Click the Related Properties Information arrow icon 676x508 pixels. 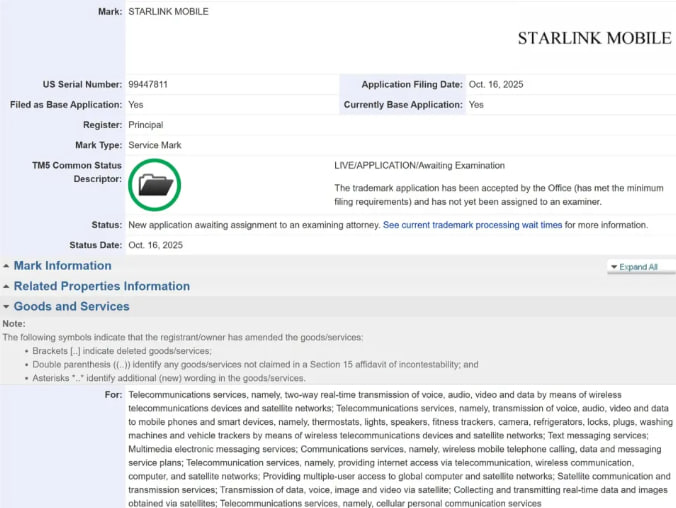6,286
